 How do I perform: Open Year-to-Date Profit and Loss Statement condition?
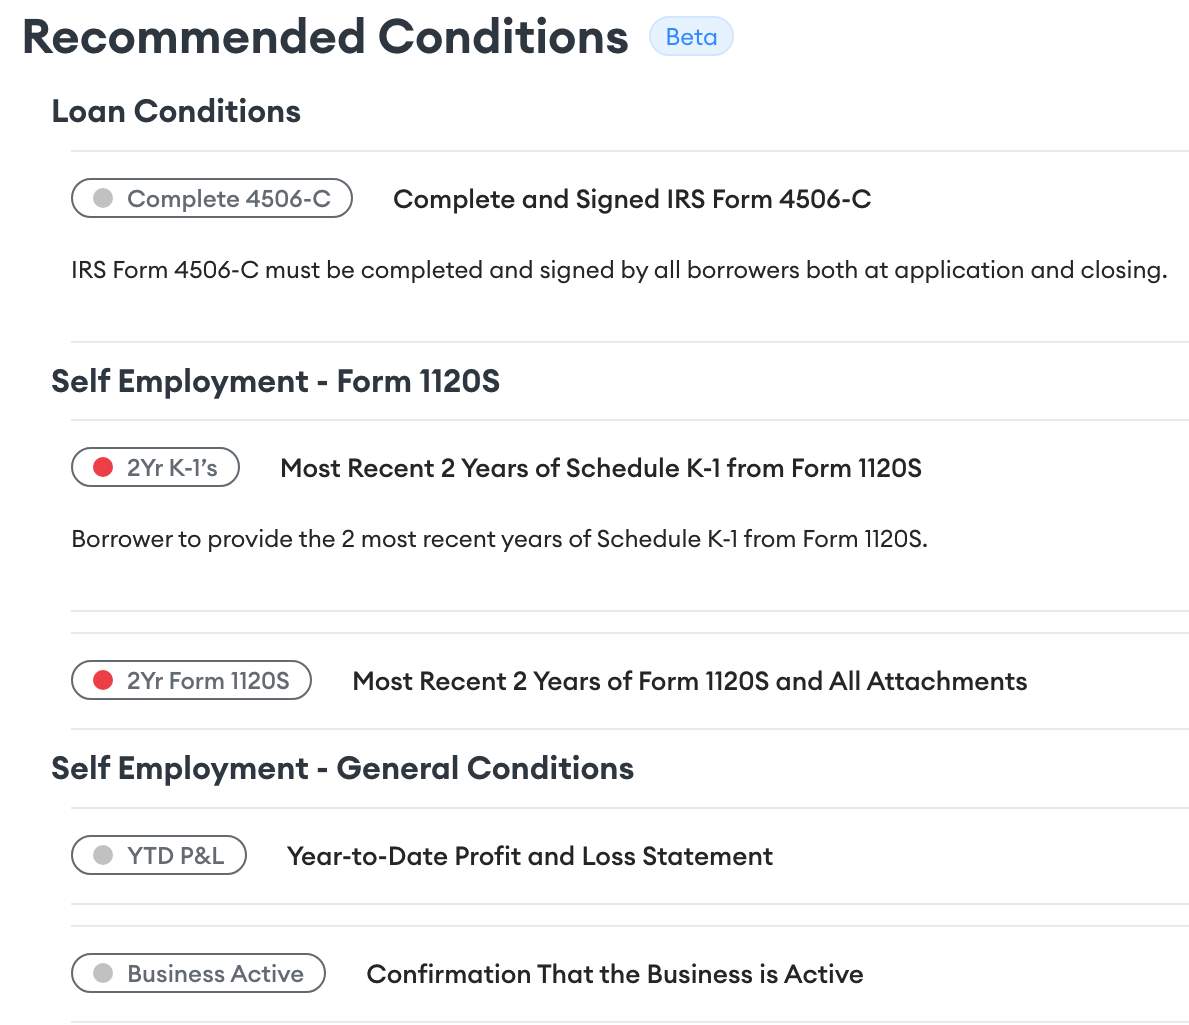(x=530, y=856)
